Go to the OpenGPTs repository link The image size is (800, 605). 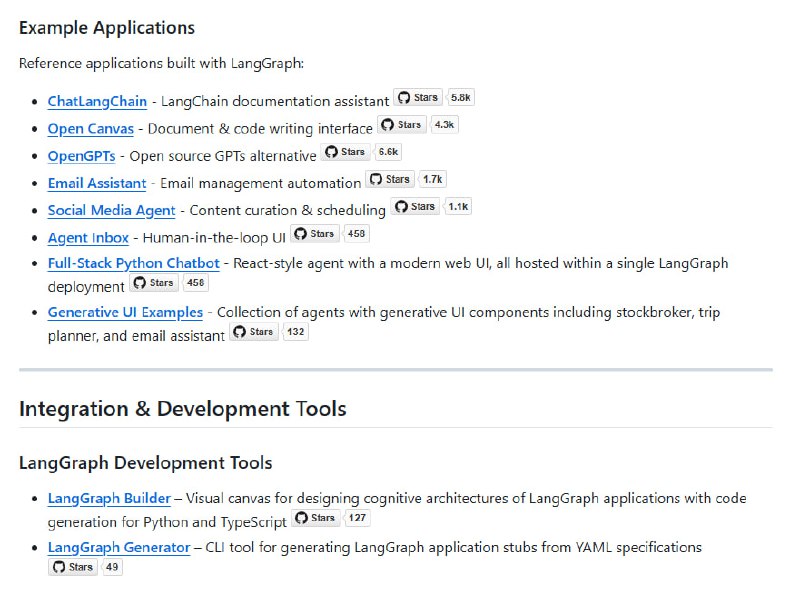81,156
